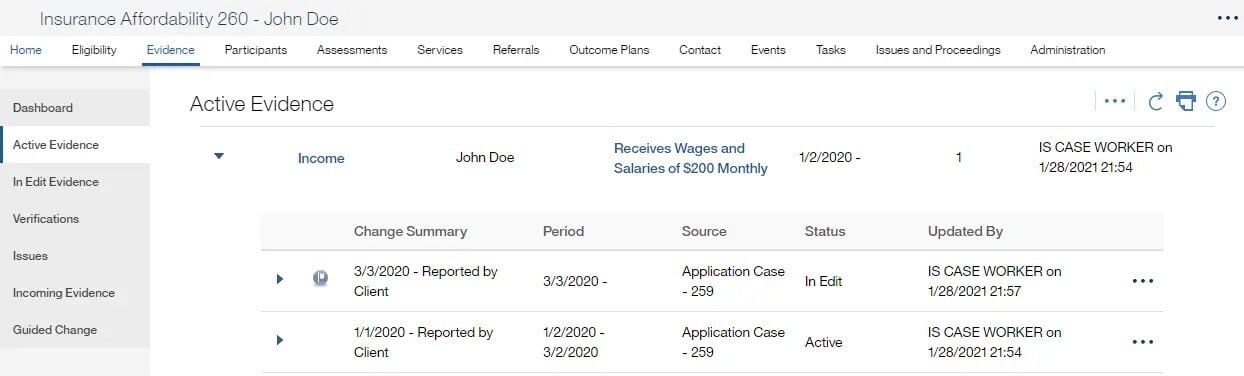Open the Issues and Proceedings tab

pyautogui.click(x=938, y=50)
